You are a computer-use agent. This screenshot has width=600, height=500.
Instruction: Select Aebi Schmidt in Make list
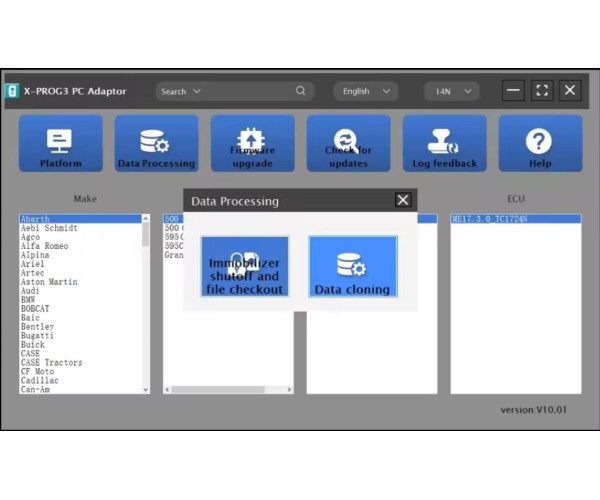(80, 228)
